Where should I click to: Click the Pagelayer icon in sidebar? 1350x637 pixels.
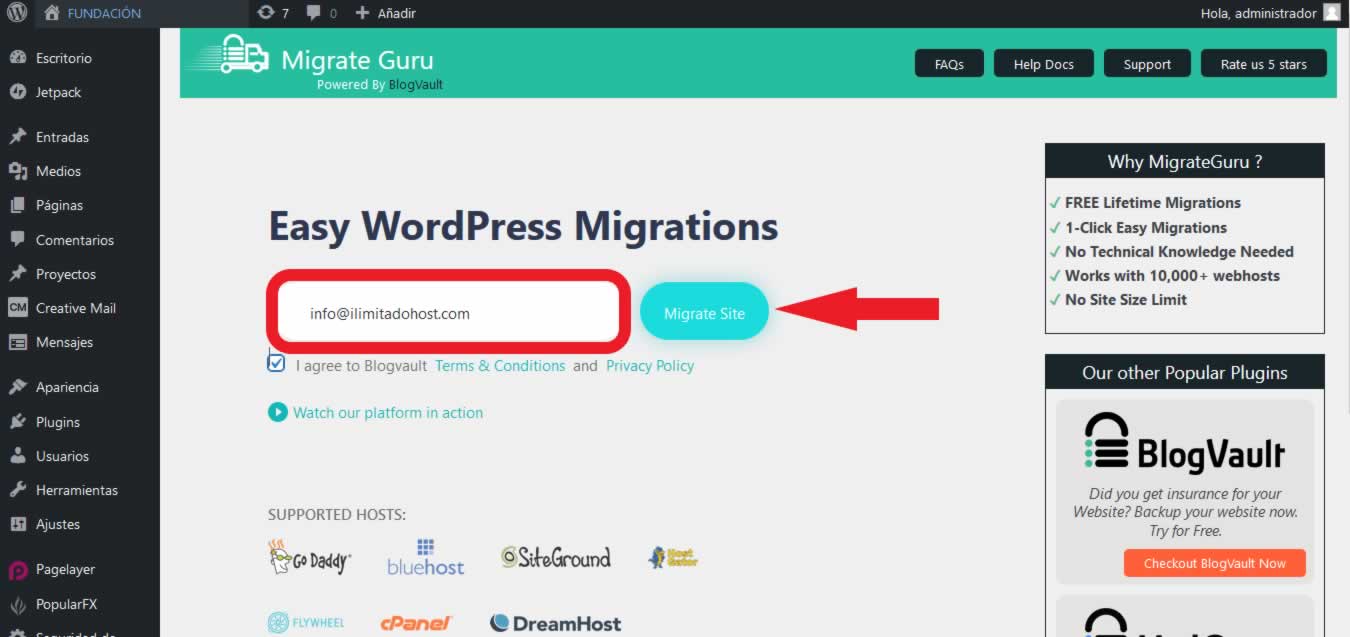(x=17, y=569)
